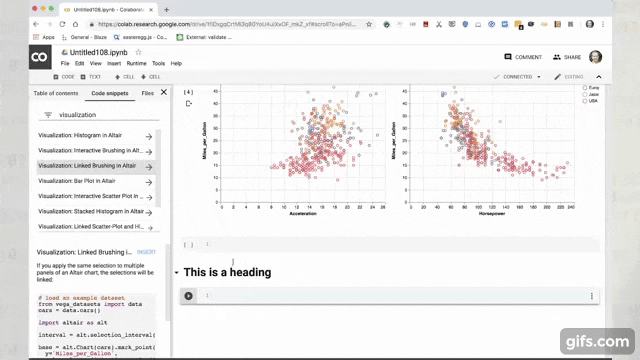This screenshot has width=640, height=360.
Task: Collapse the "This is a heading" section
Action: (x=176, y=272)
